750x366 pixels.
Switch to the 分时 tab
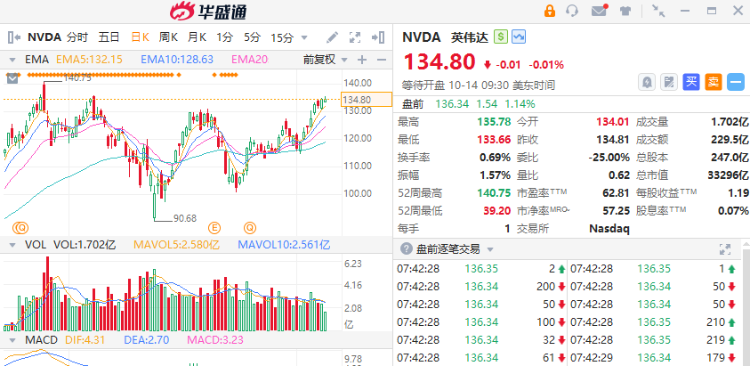pyautogui.click(x=77, y=37)
